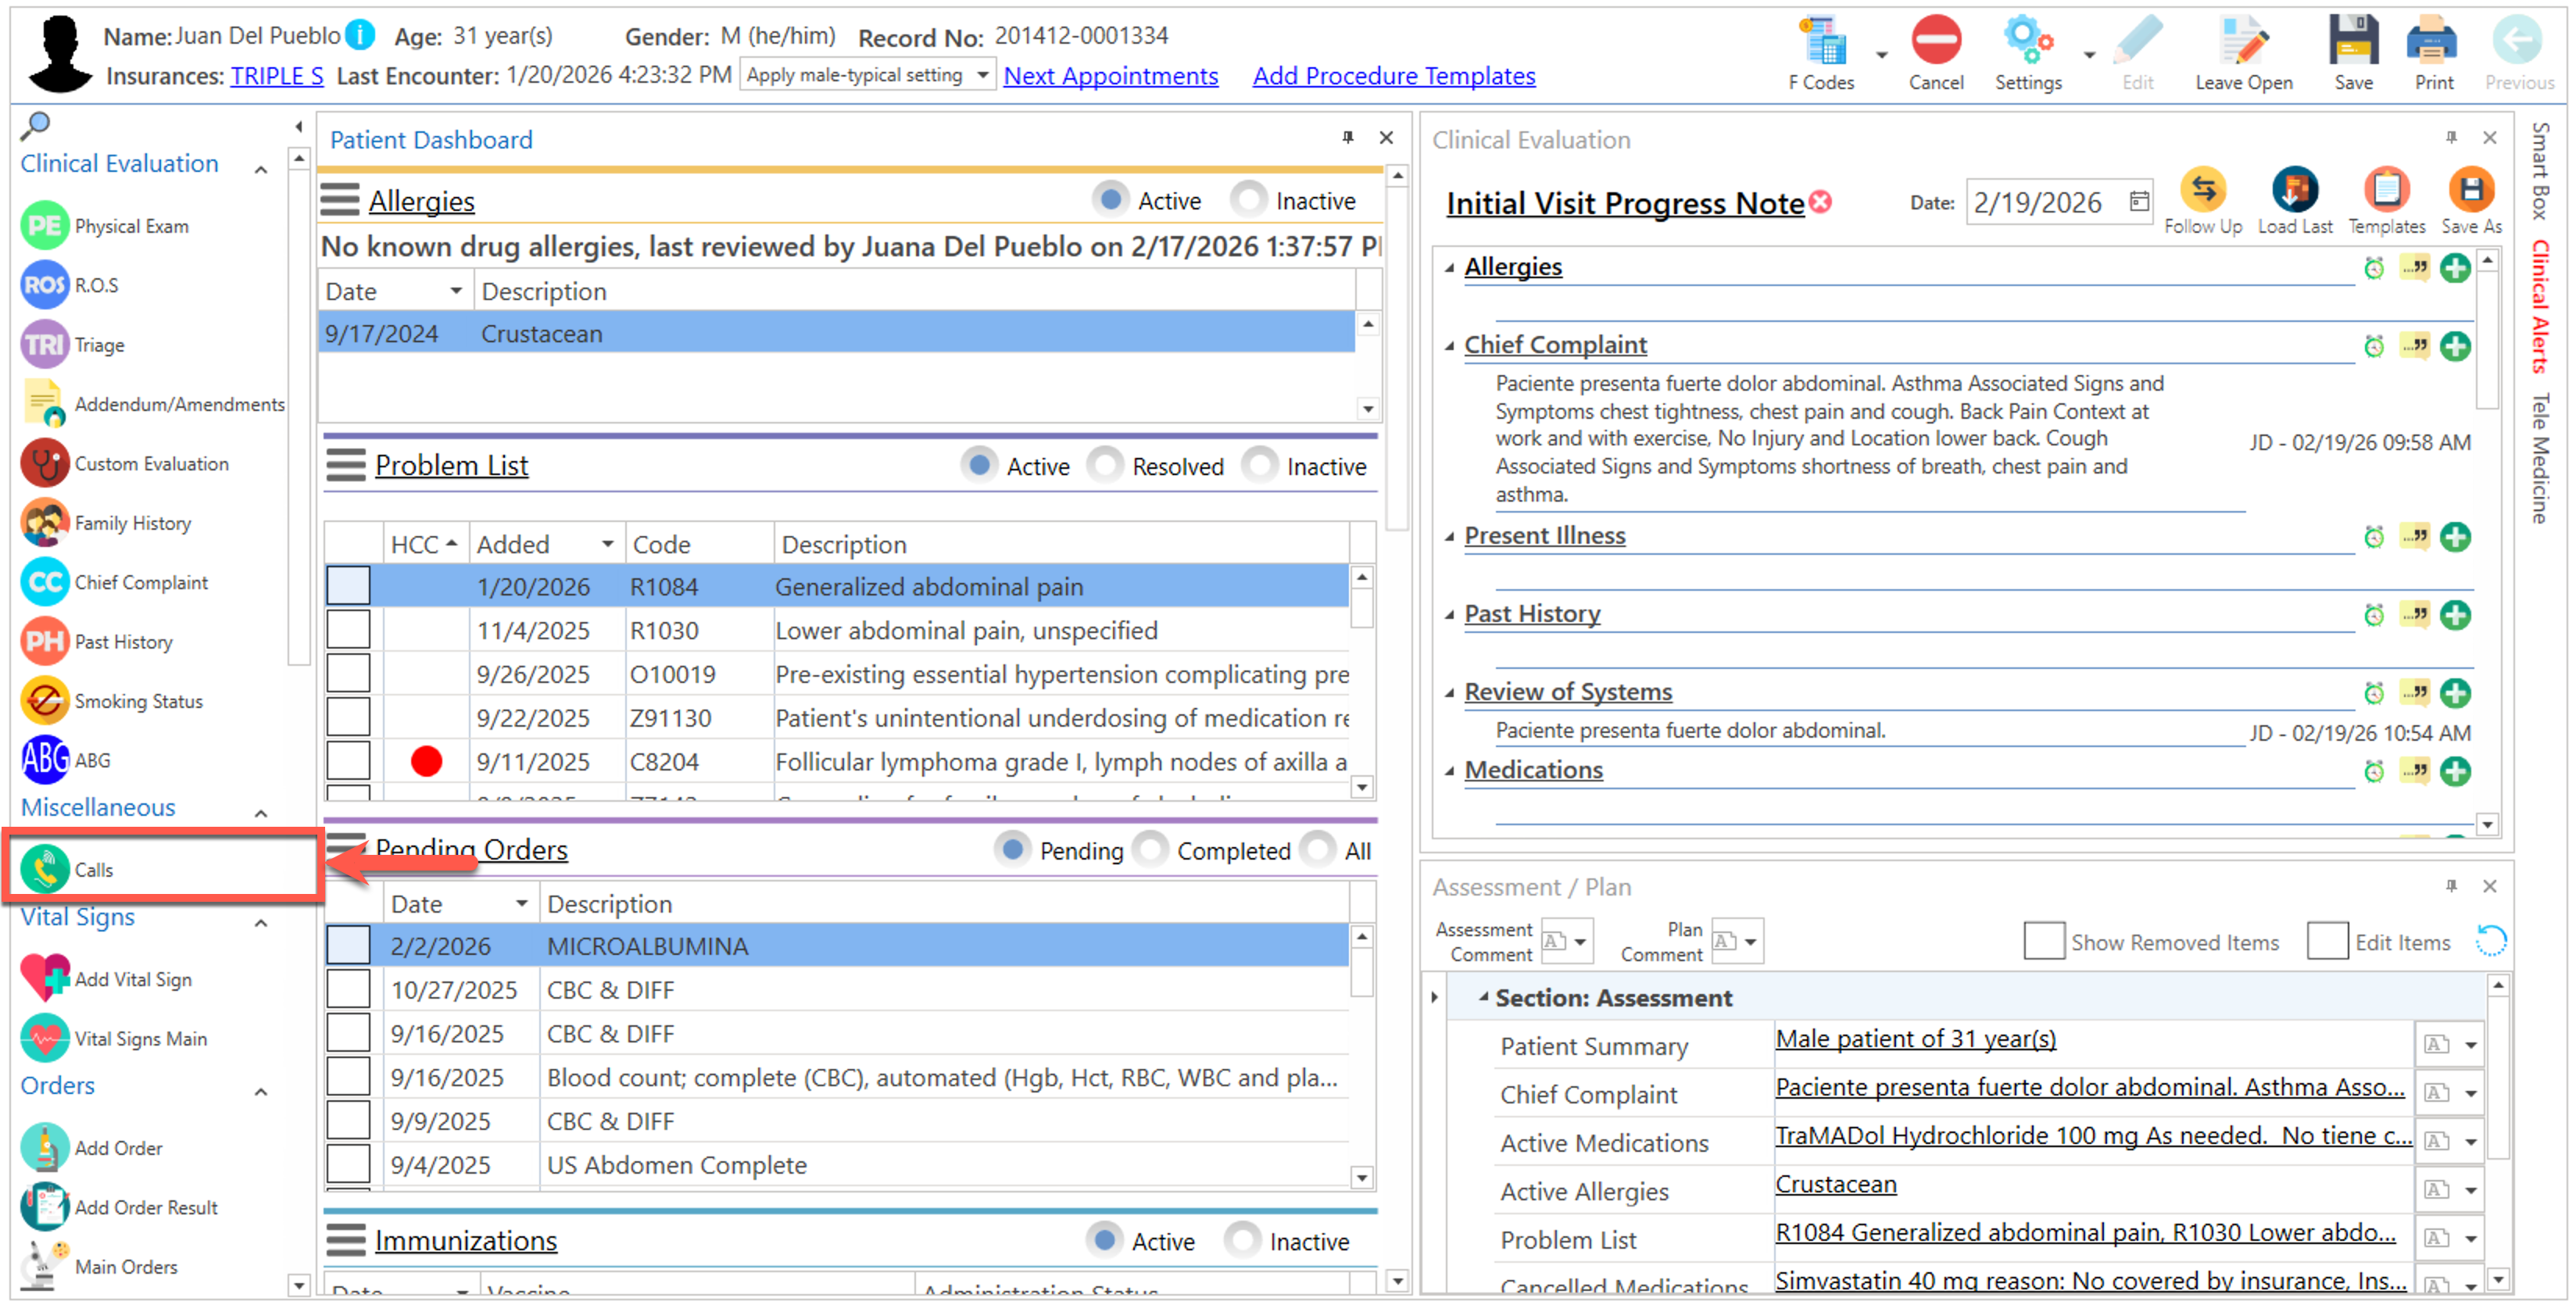Open the Clinical Alerts side tab

tap(2541, 306)
